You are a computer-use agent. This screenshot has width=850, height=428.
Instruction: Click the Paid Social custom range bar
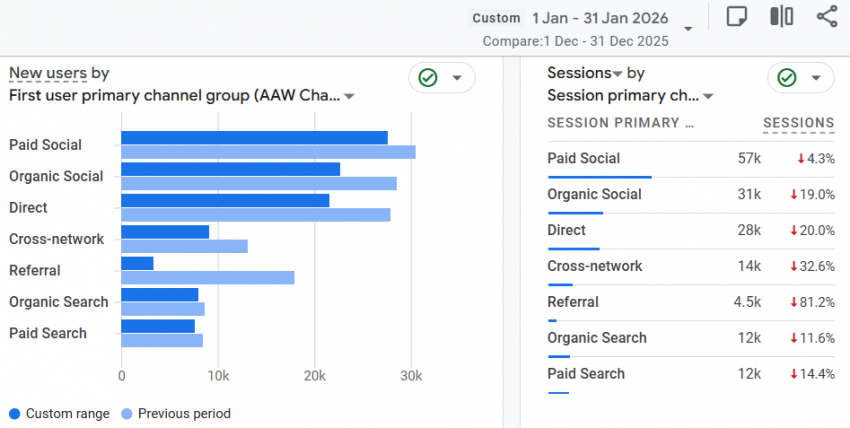pos(254,138)
